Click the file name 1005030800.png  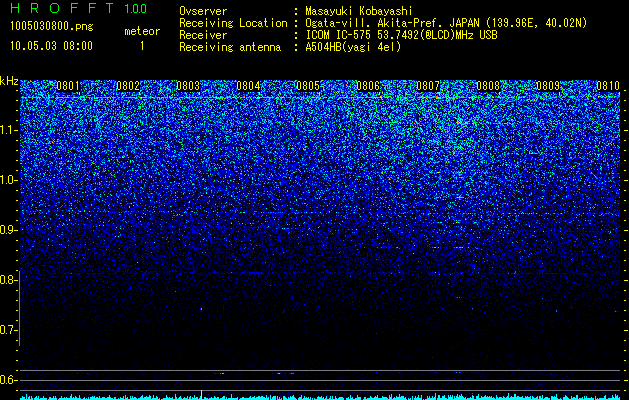pos(52,27)
